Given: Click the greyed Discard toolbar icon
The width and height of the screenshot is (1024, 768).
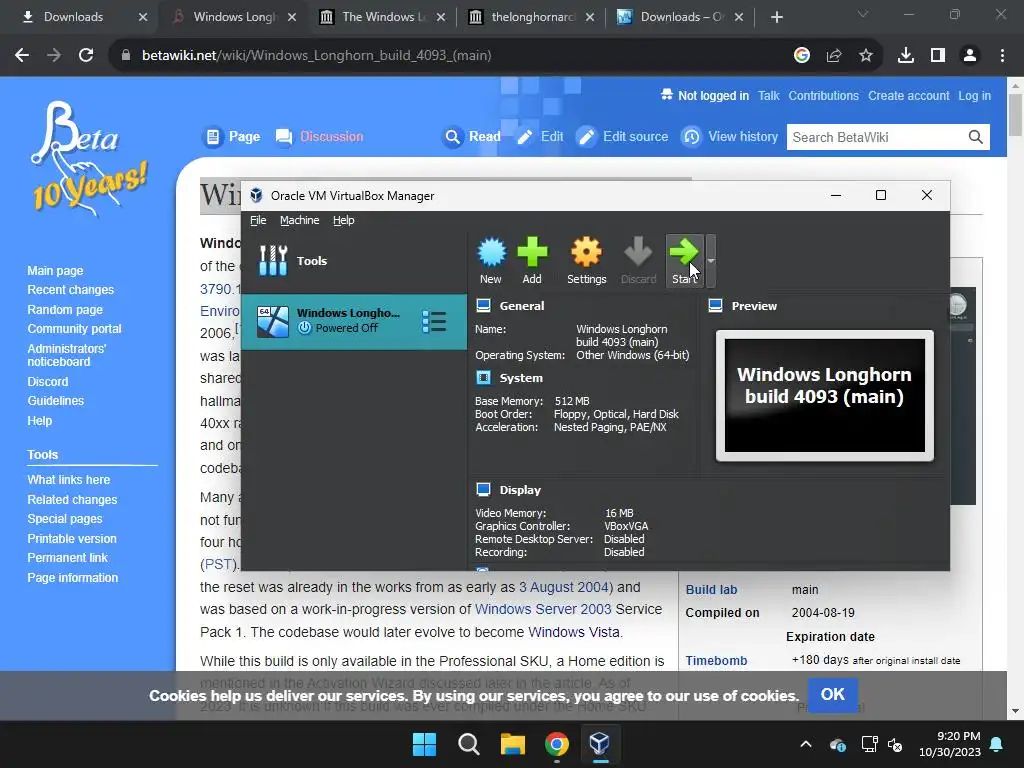Looking at the screenshot, I should coord(638,261).
